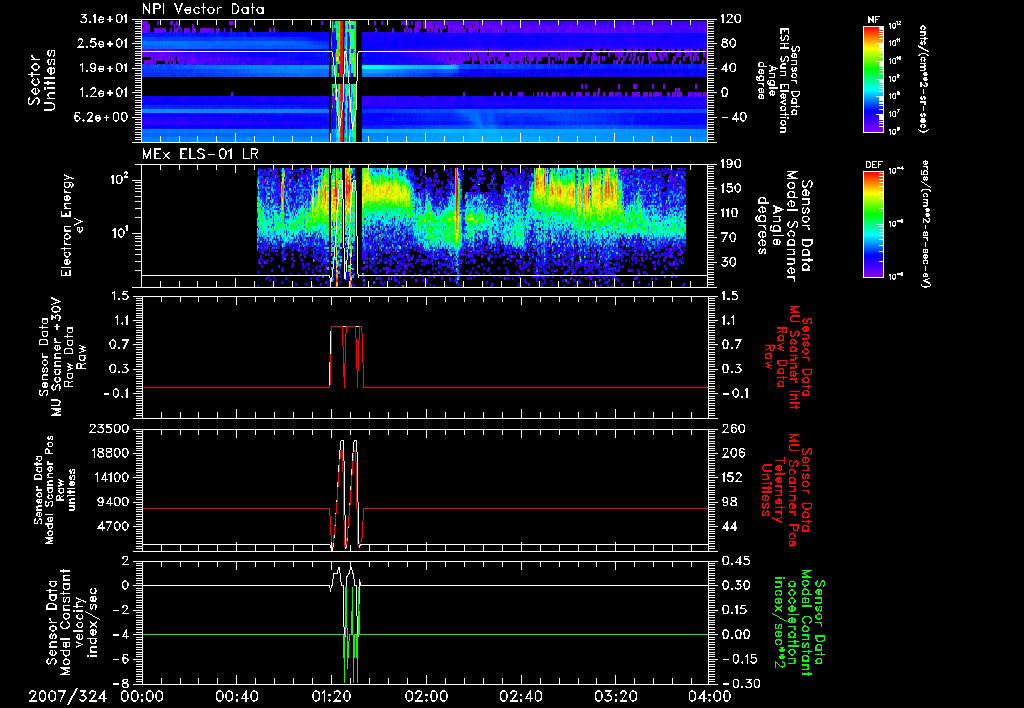Click the -6 velocity axis tick
The width and height of the screenshot is (1024, 708).
click(121, 658)
